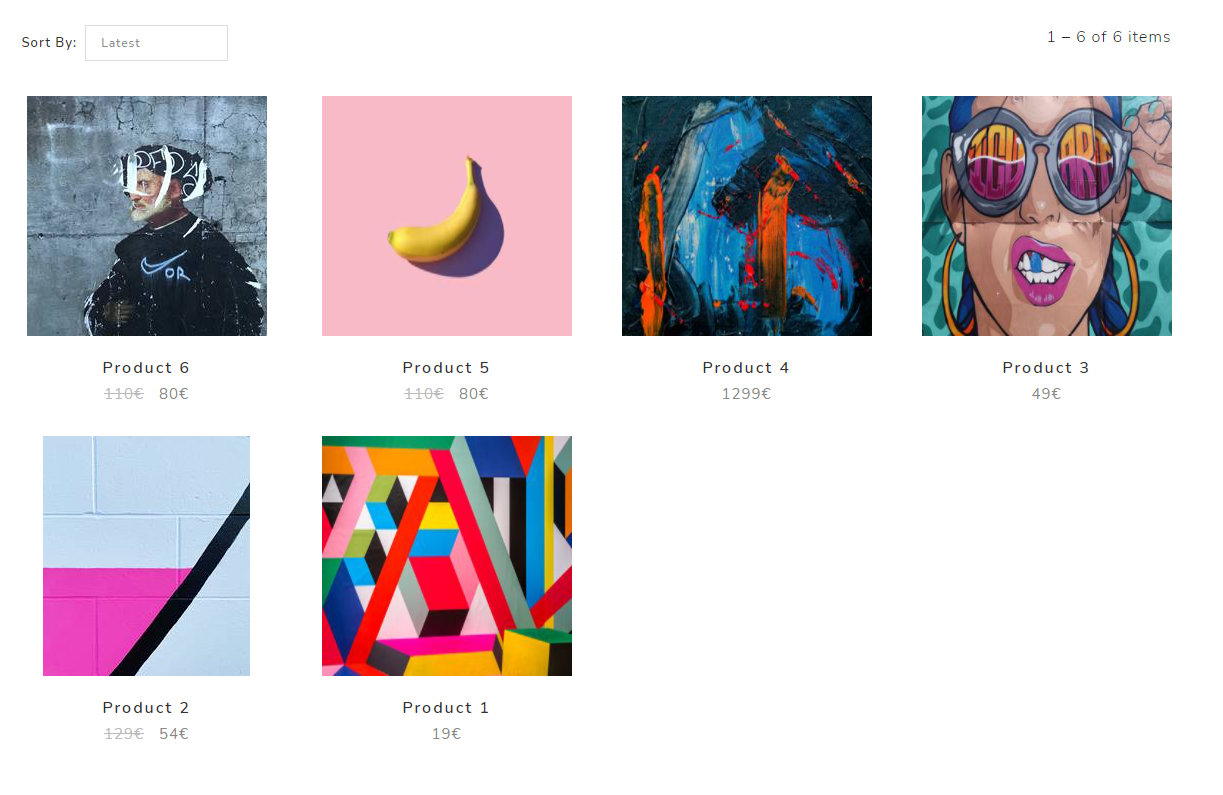Open Product 2 pink wall image

(x=146, y=556)
